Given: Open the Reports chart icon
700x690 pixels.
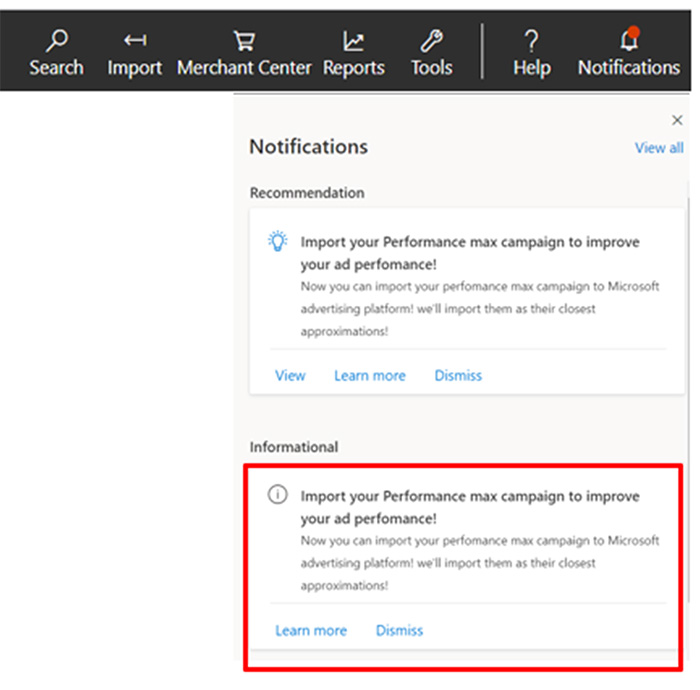Looking at the screenshot, I should coord(354,41).
